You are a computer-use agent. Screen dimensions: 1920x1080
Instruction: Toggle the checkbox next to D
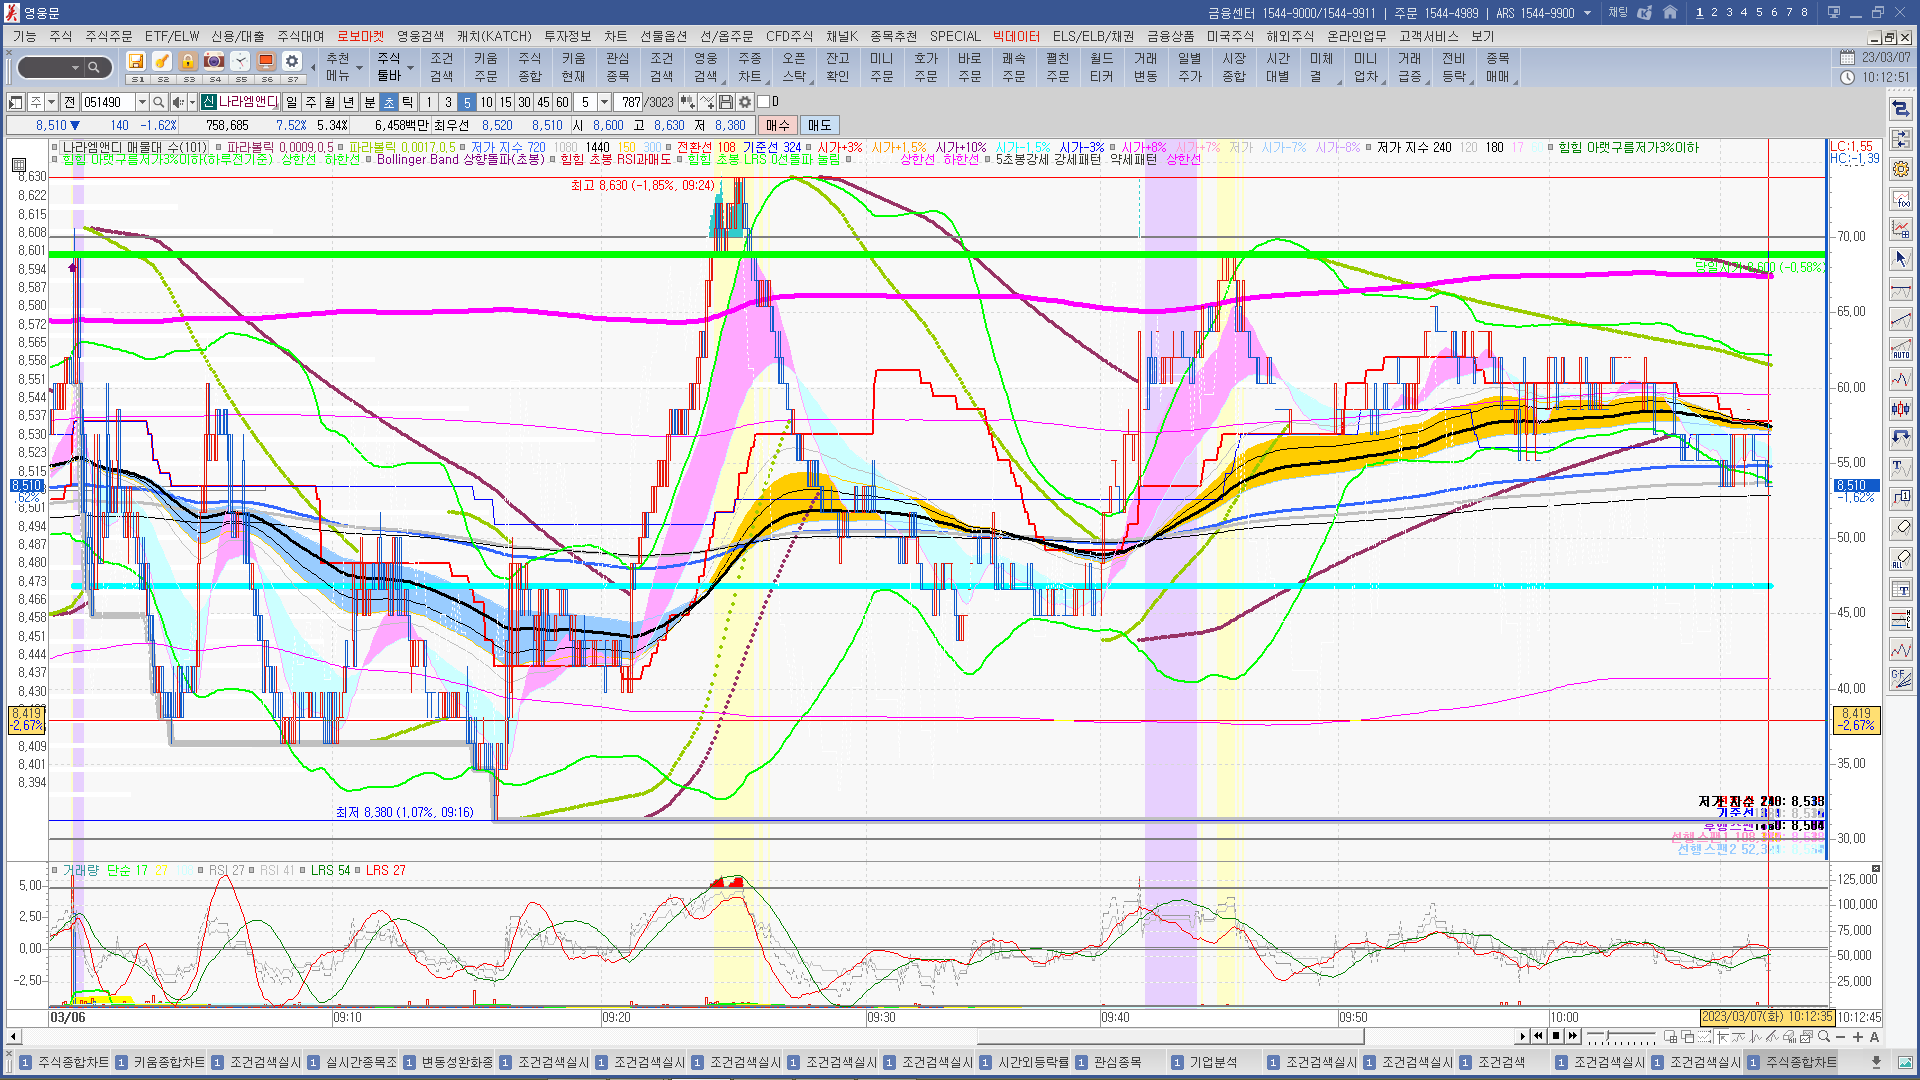(x=764, y=102)
